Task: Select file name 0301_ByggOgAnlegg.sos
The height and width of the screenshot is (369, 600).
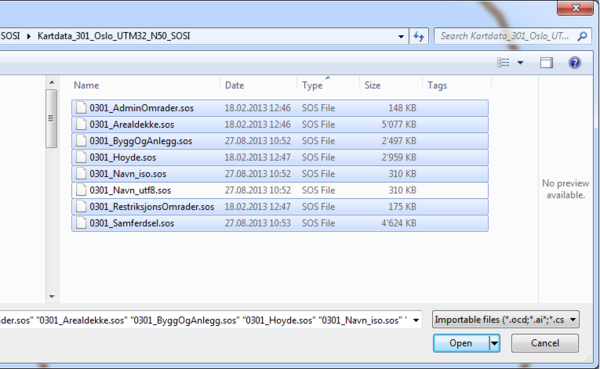Action: click(x=141, y=141)
